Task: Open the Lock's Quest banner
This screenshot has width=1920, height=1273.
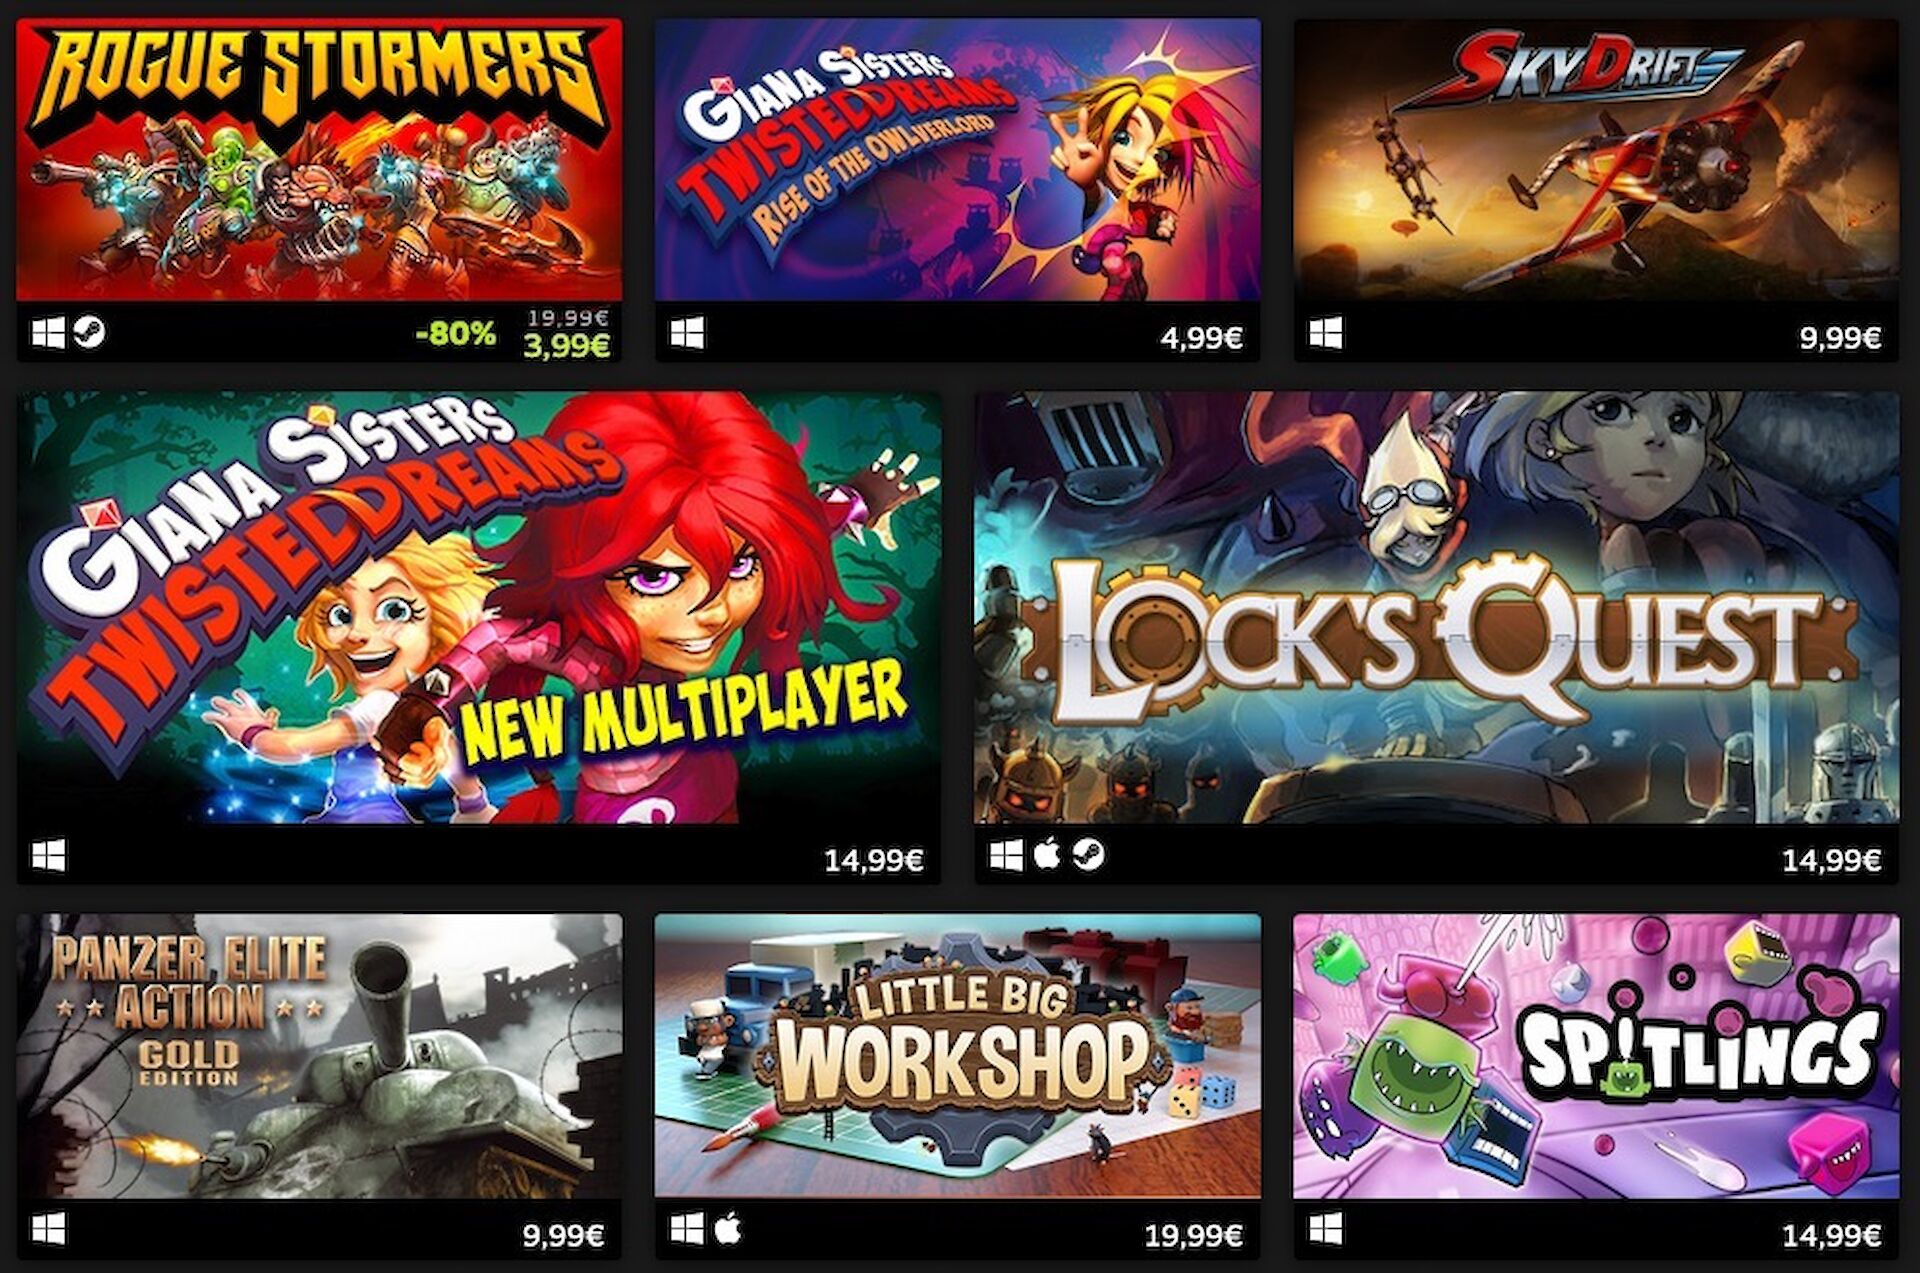Action: tap(1437, 608)
